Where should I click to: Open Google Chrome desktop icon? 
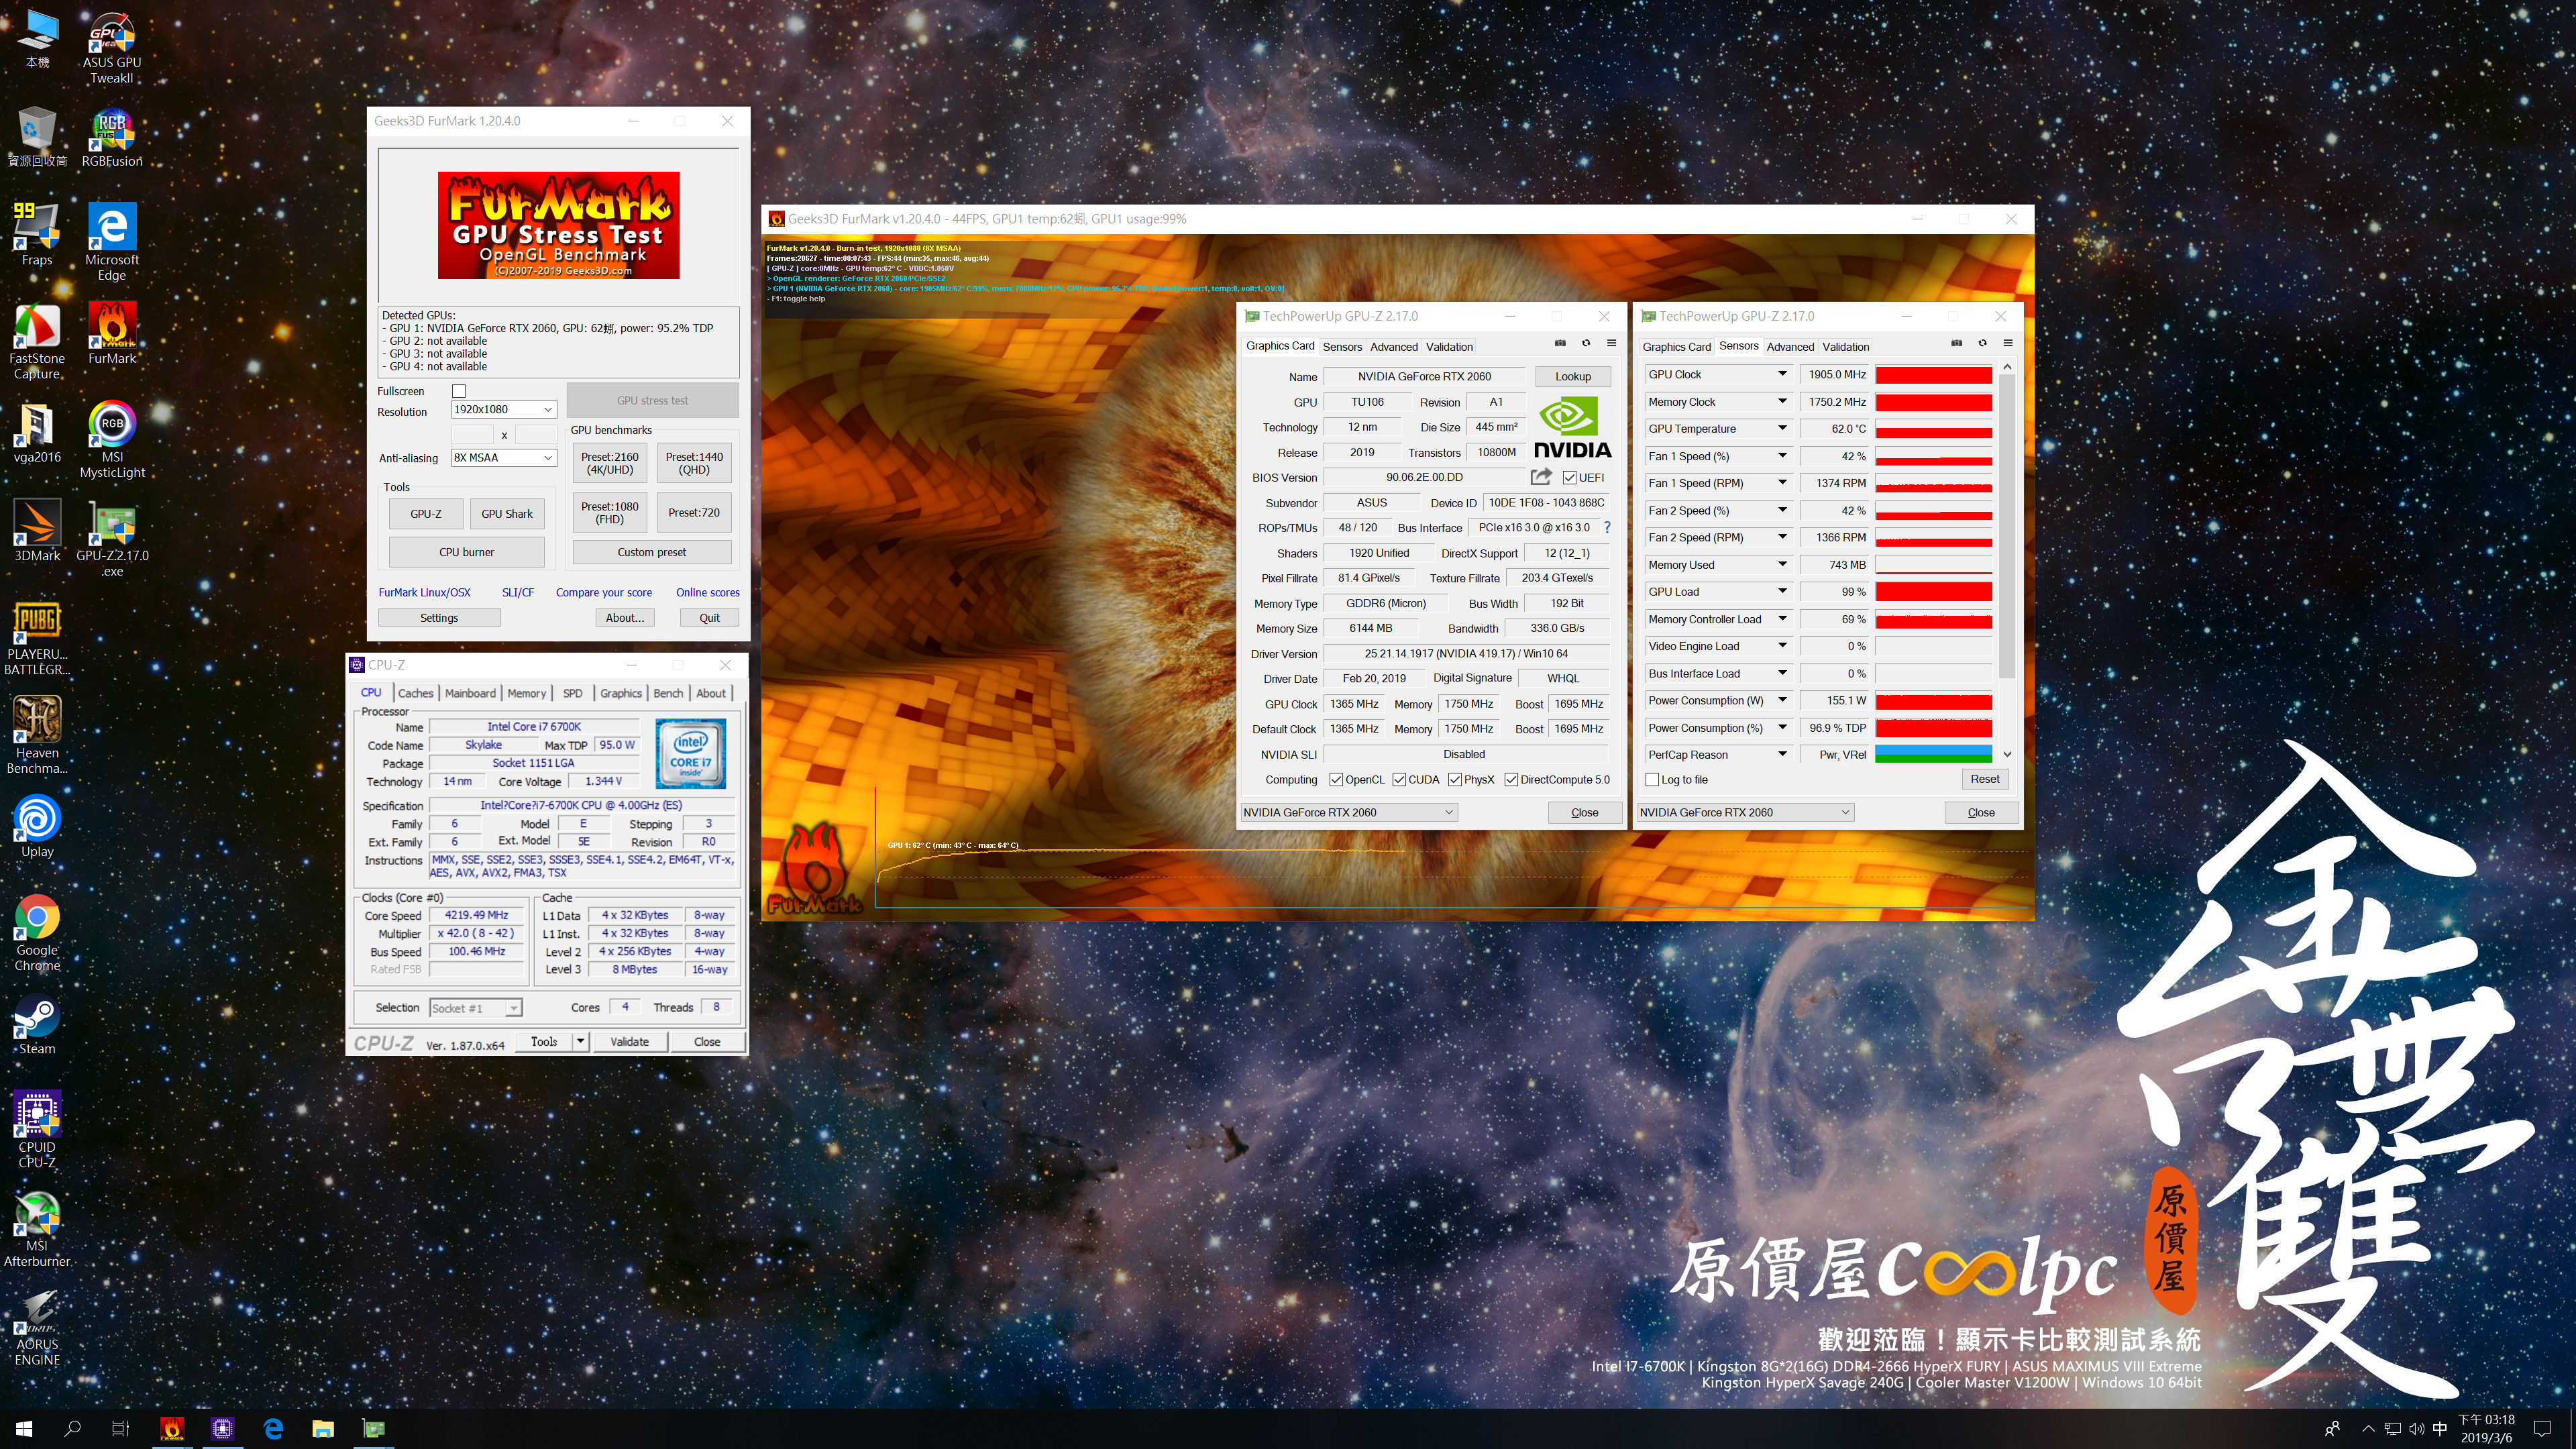(x=37, y=933)
